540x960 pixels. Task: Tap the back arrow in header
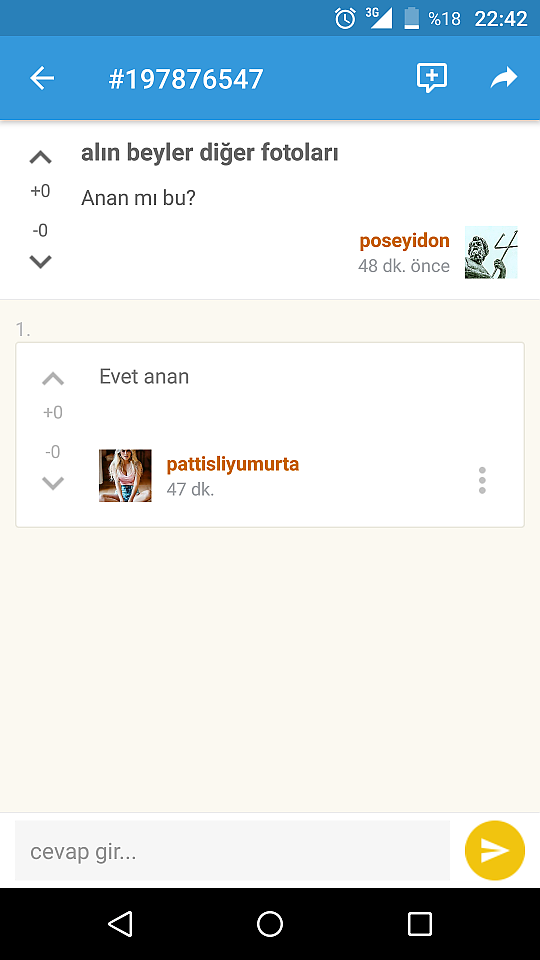click(x=42, y=78)
